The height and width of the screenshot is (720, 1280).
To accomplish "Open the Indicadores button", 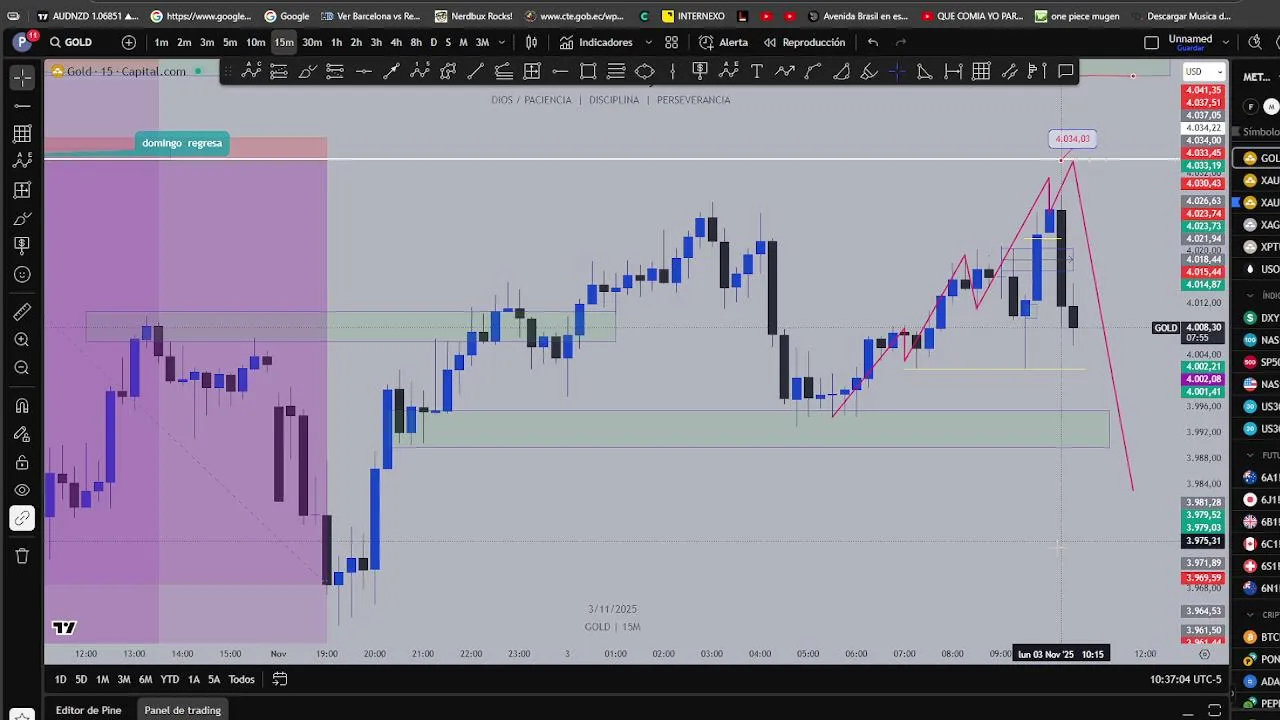I will 597,42.
